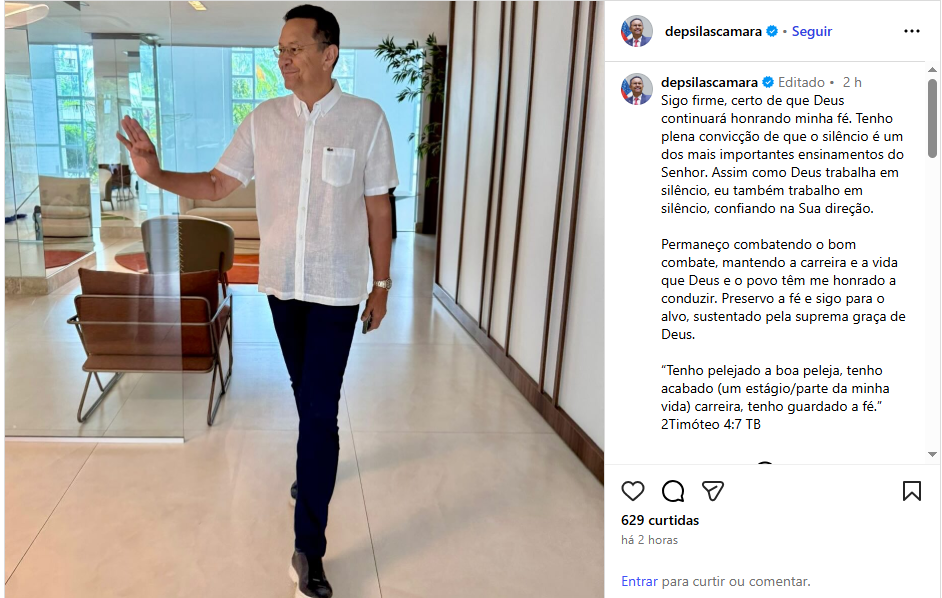Save post with bookmark icon
This screenshot has width=942, height=598.
(x=911, y=491)
